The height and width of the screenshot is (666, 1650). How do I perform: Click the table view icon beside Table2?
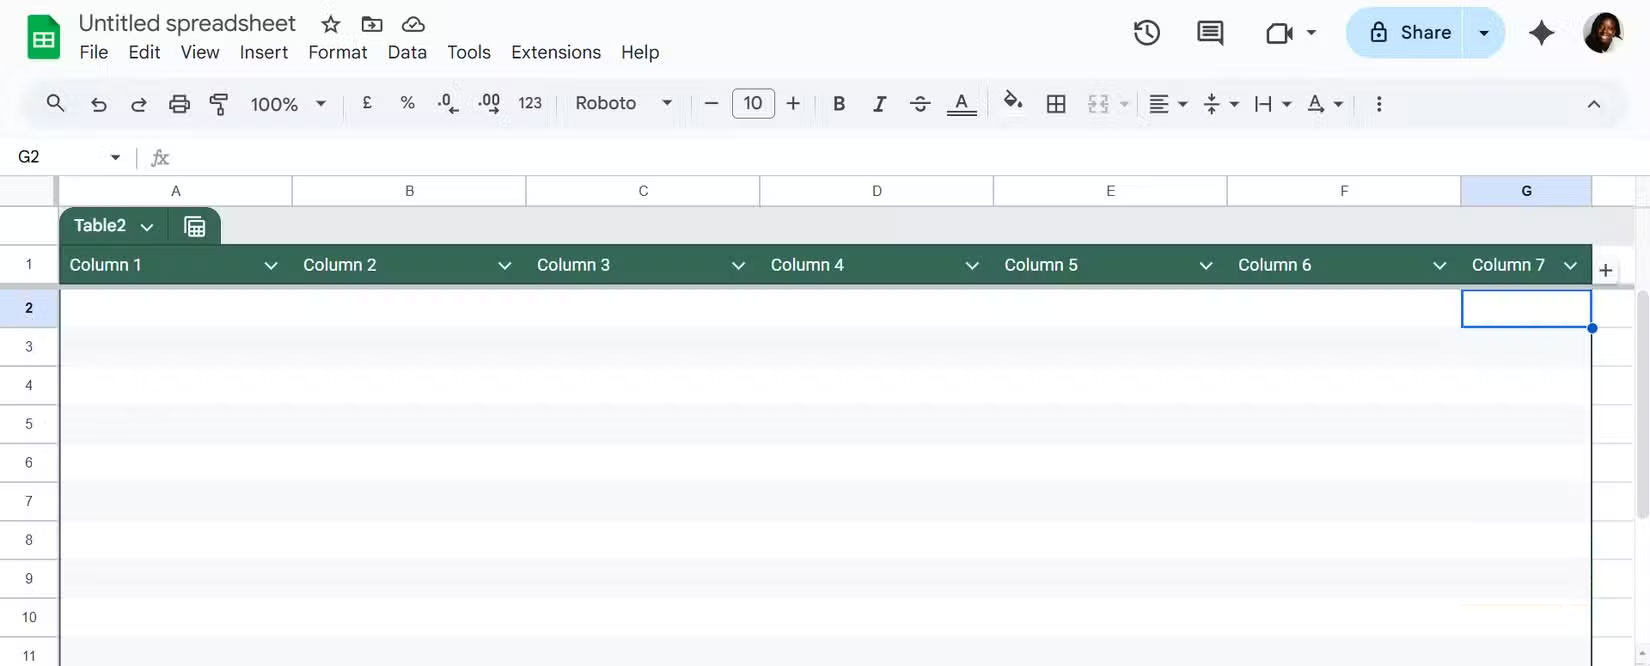click(195, 227)
